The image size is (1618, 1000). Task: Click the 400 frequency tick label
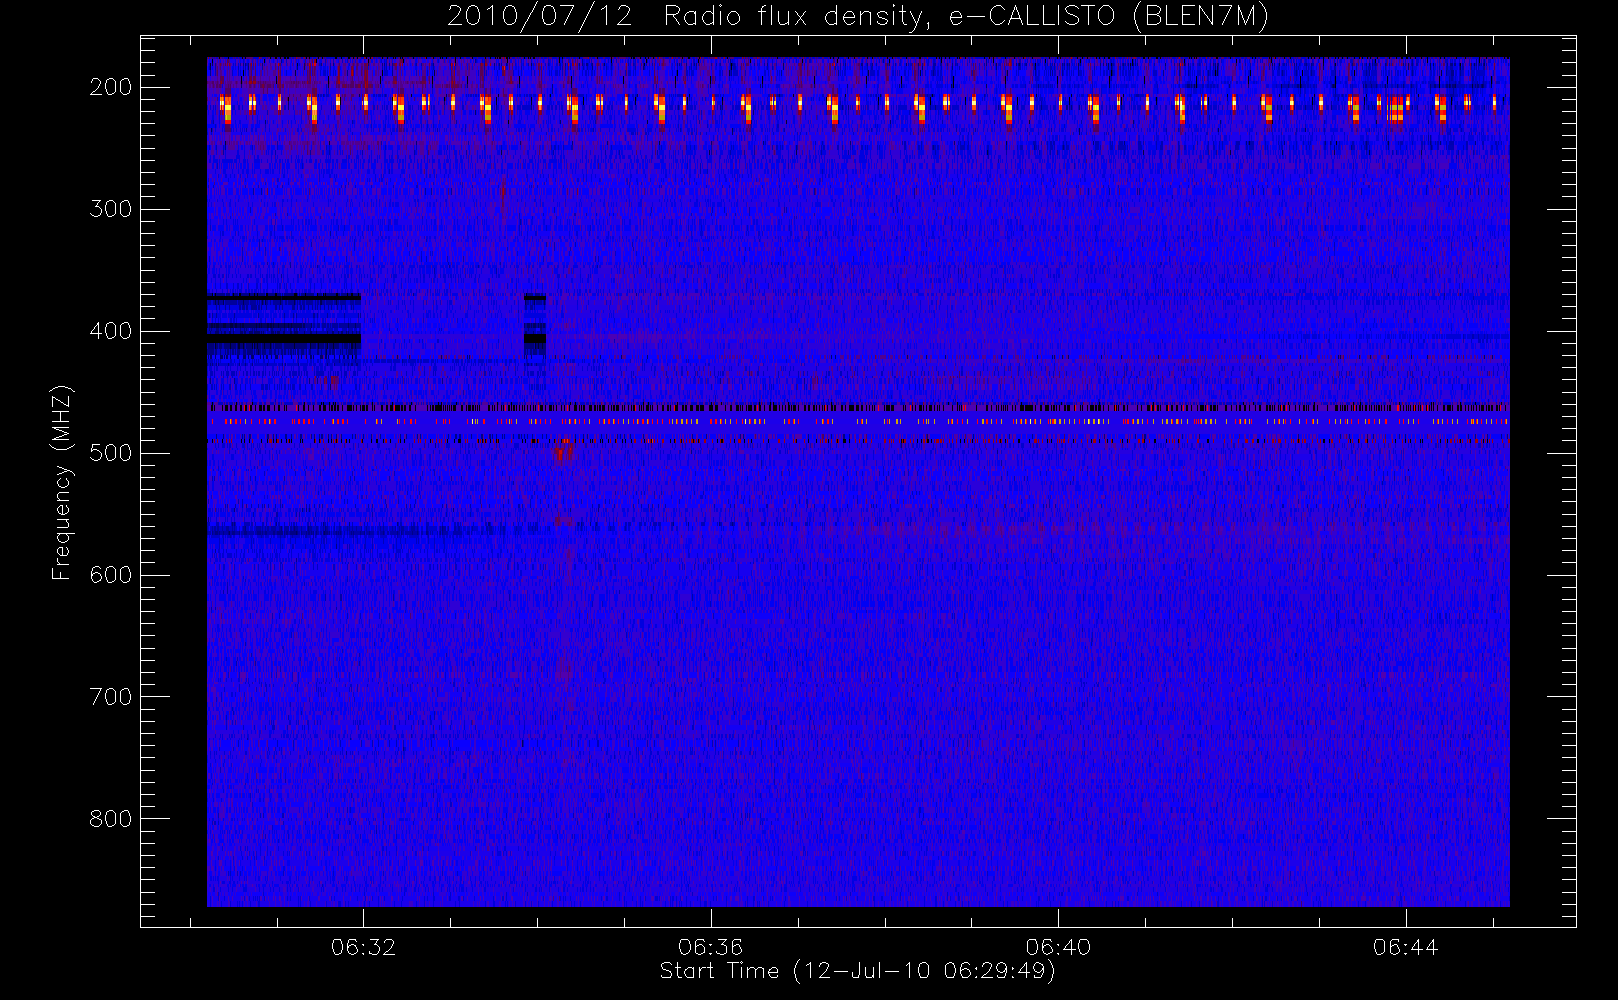tap(111, 331)
